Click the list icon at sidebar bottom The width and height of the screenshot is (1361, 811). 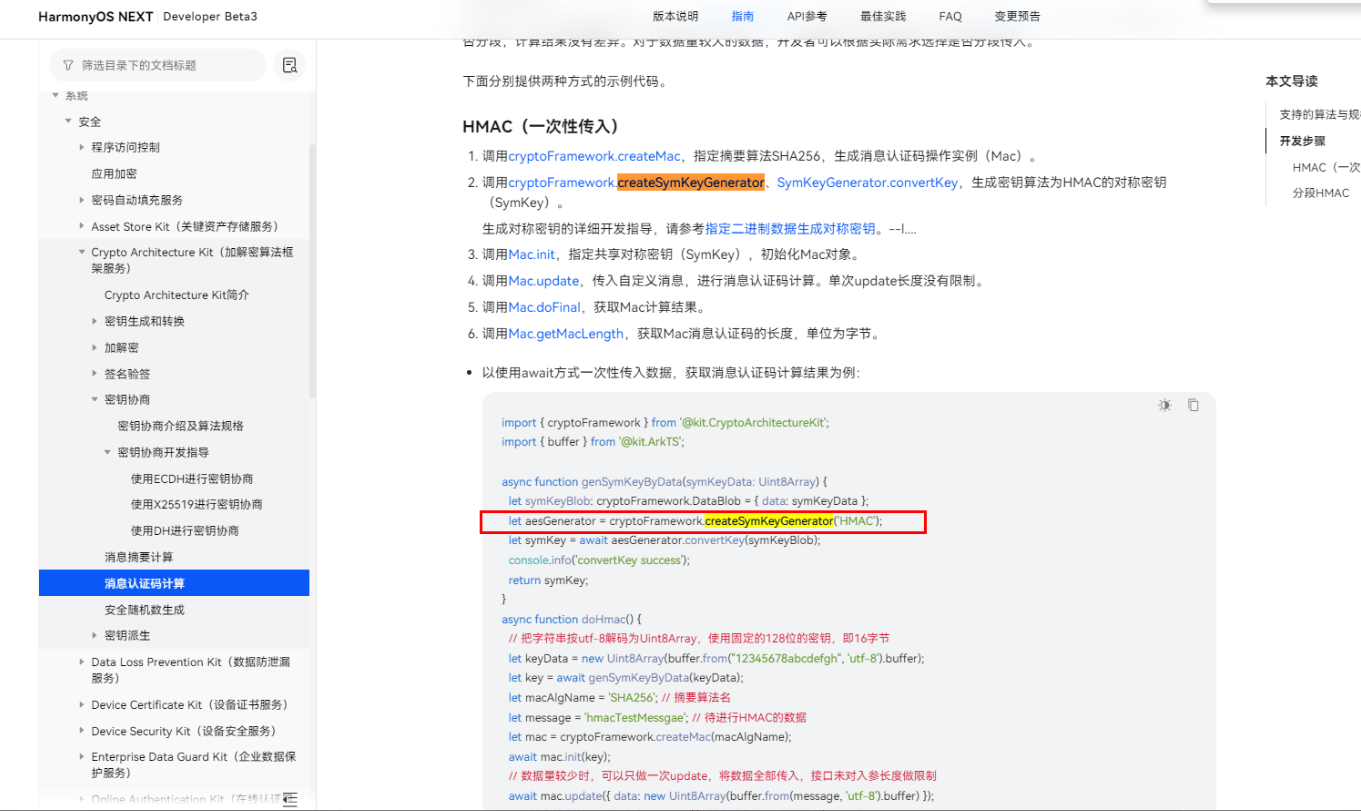click(289, 799)
